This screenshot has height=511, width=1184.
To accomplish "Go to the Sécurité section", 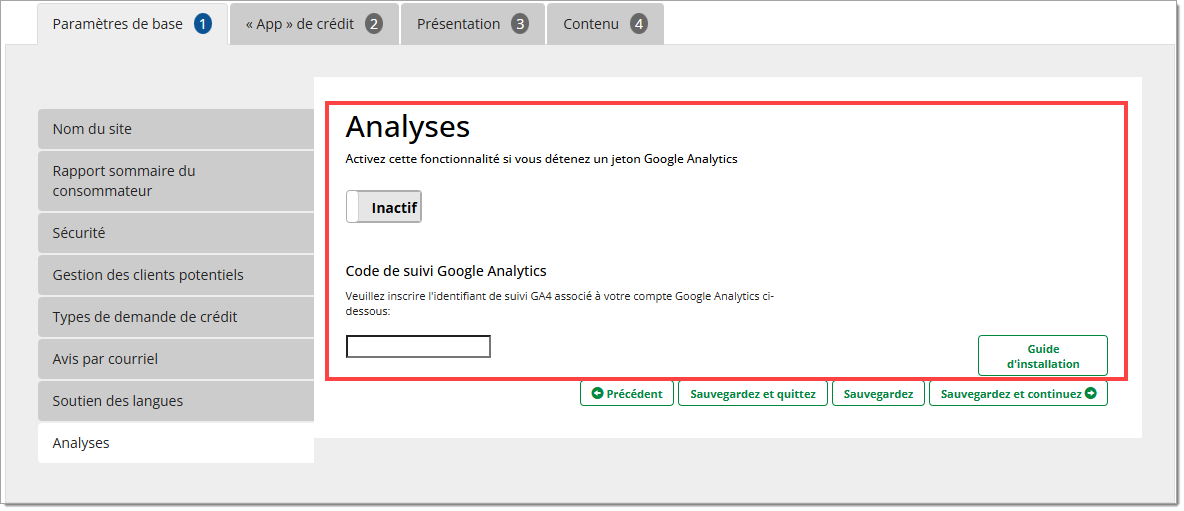I will tap(176, 233).
